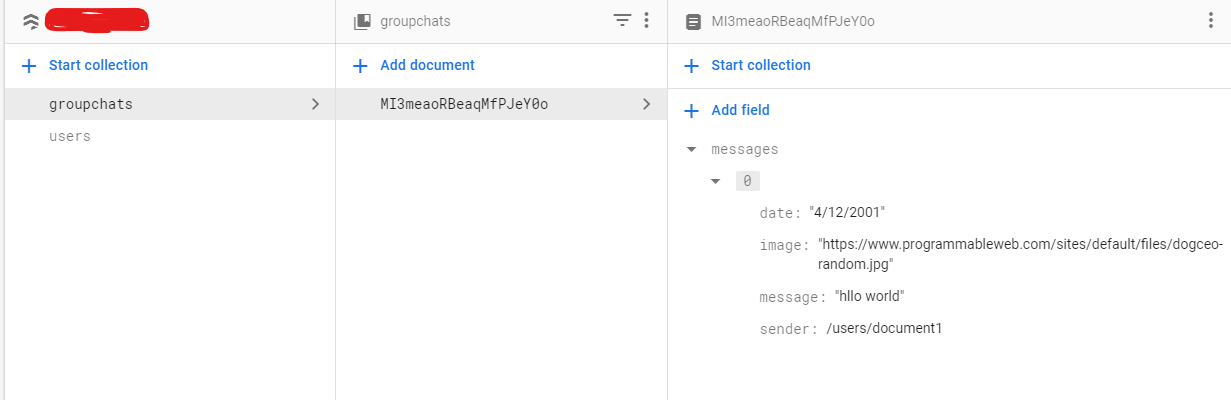Click the filter icon in groupchats header
This screenshot has width=1231, height=400.
pos(622,20)
